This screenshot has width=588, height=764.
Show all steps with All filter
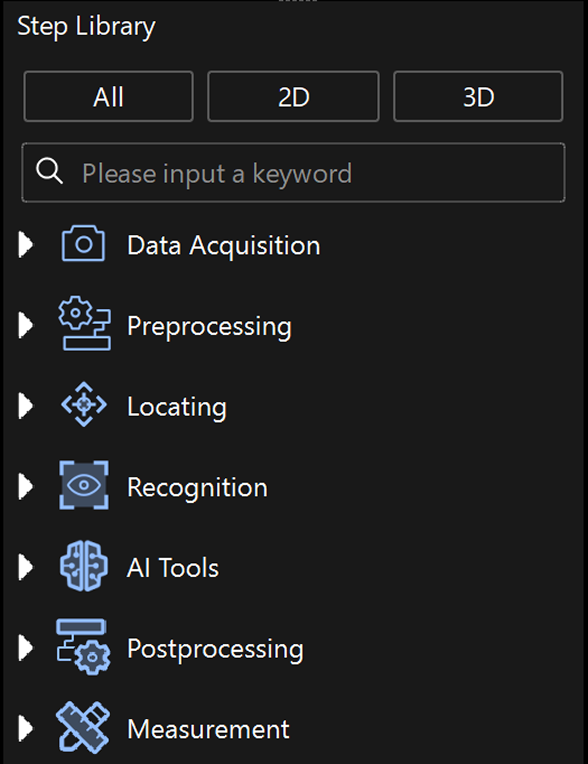[x=109, y=96]
